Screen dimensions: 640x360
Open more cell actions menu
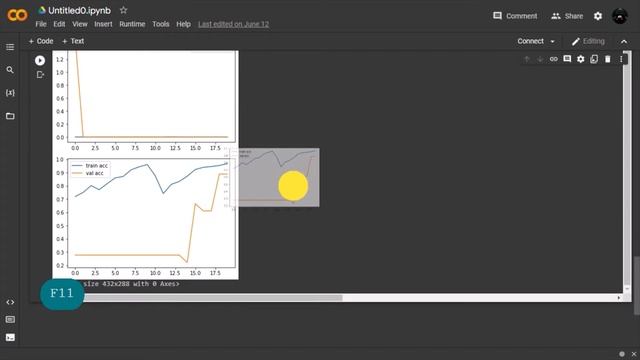pyautogui.click(x=621, y=59)
